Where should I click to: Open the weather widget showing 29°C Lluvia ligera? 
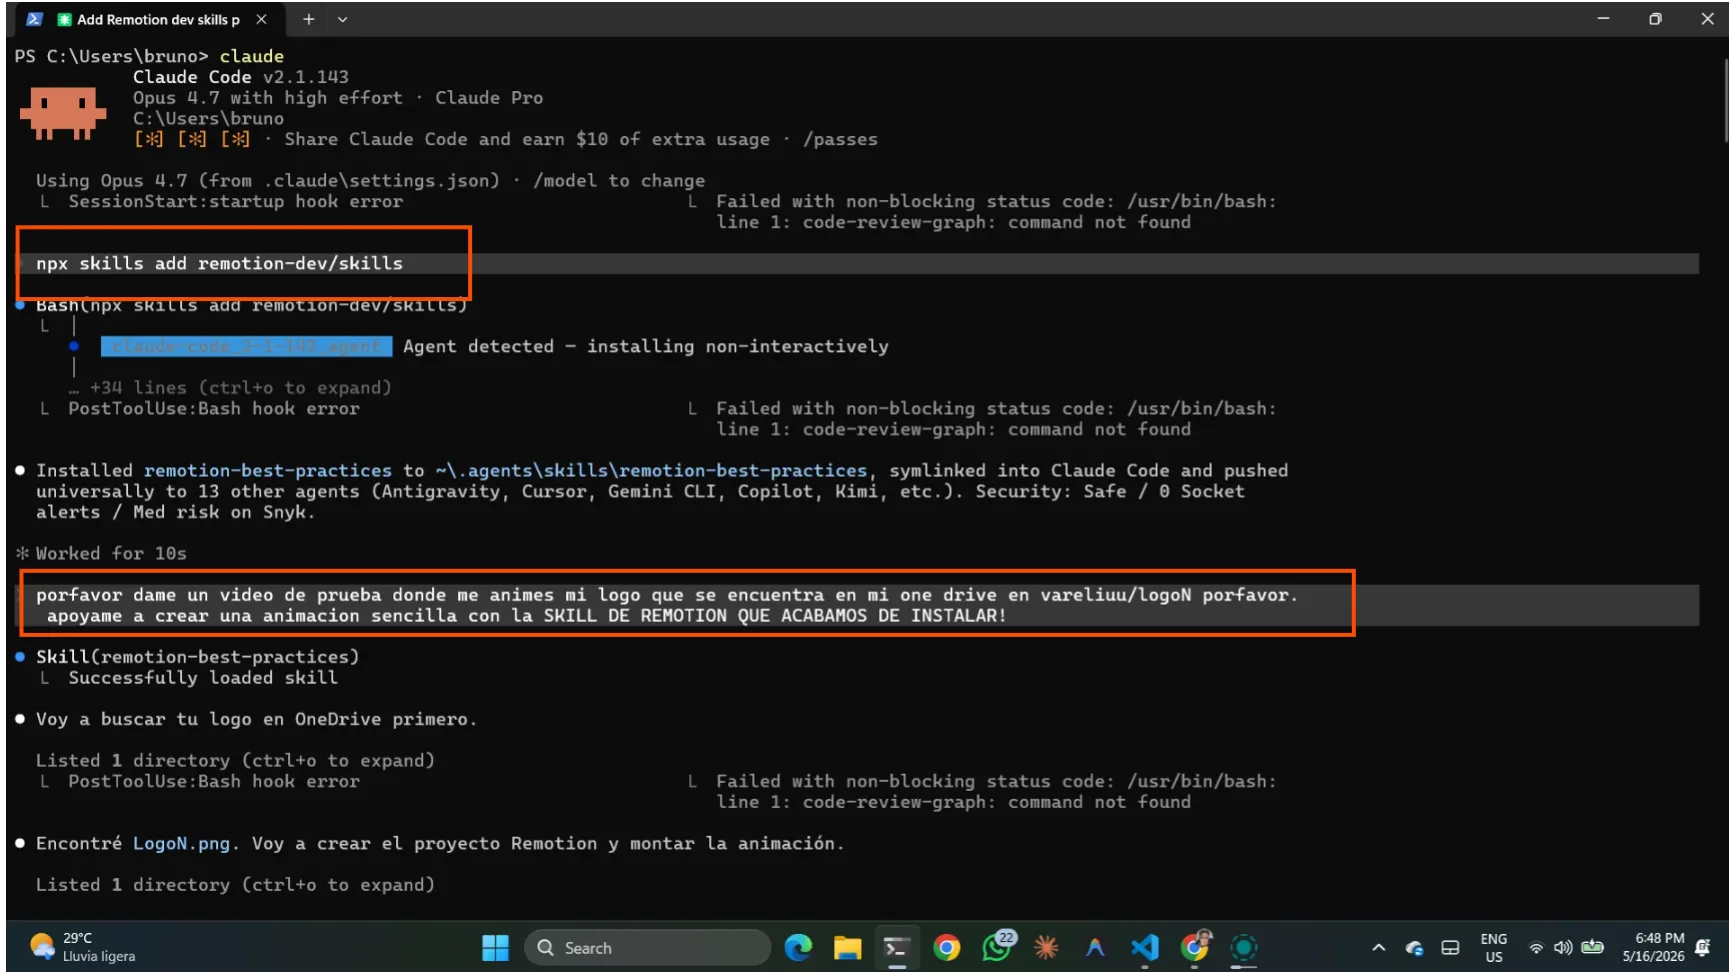[x=84, y=947]
